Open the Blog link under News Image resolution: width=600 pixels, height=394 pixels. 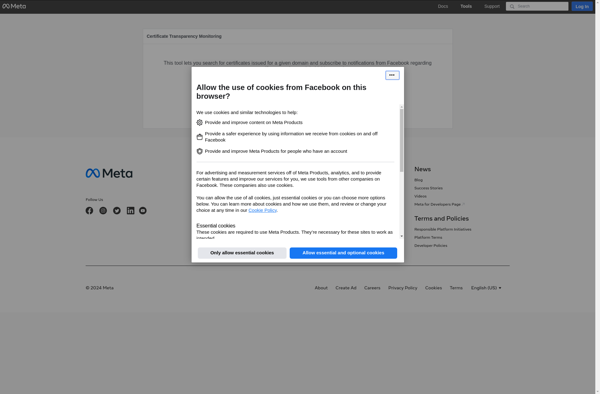[418, 180]
